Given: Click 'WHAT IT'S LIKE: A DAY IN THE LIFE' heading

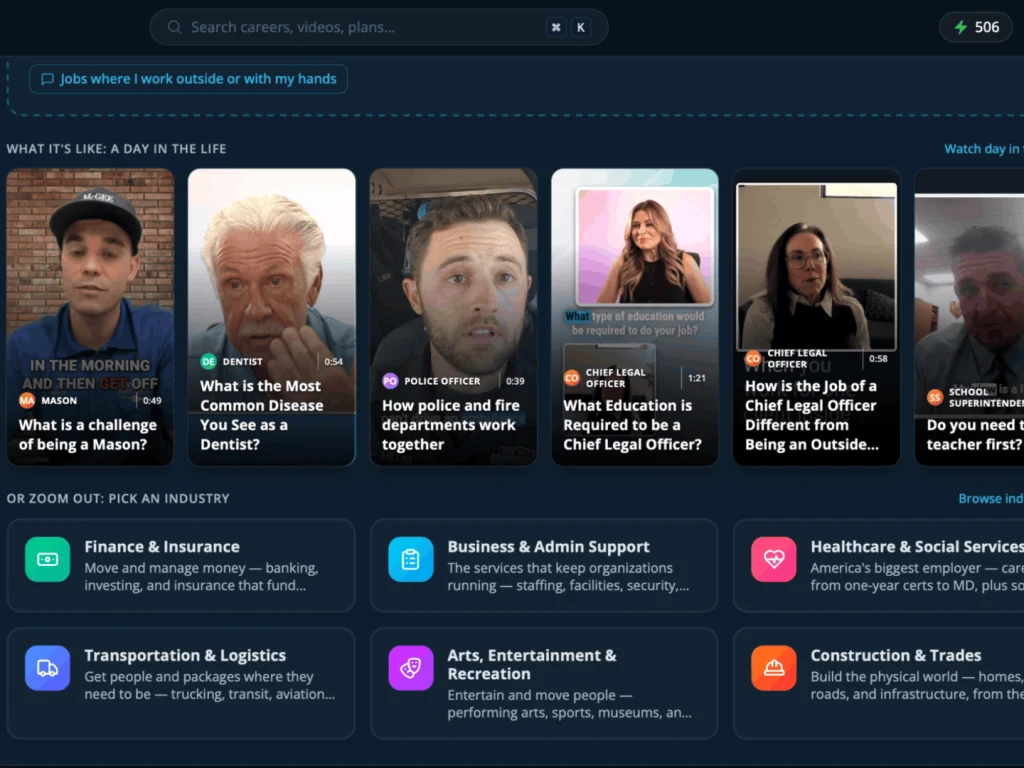Looking at the screenshot, I should [x=116, y=149].
